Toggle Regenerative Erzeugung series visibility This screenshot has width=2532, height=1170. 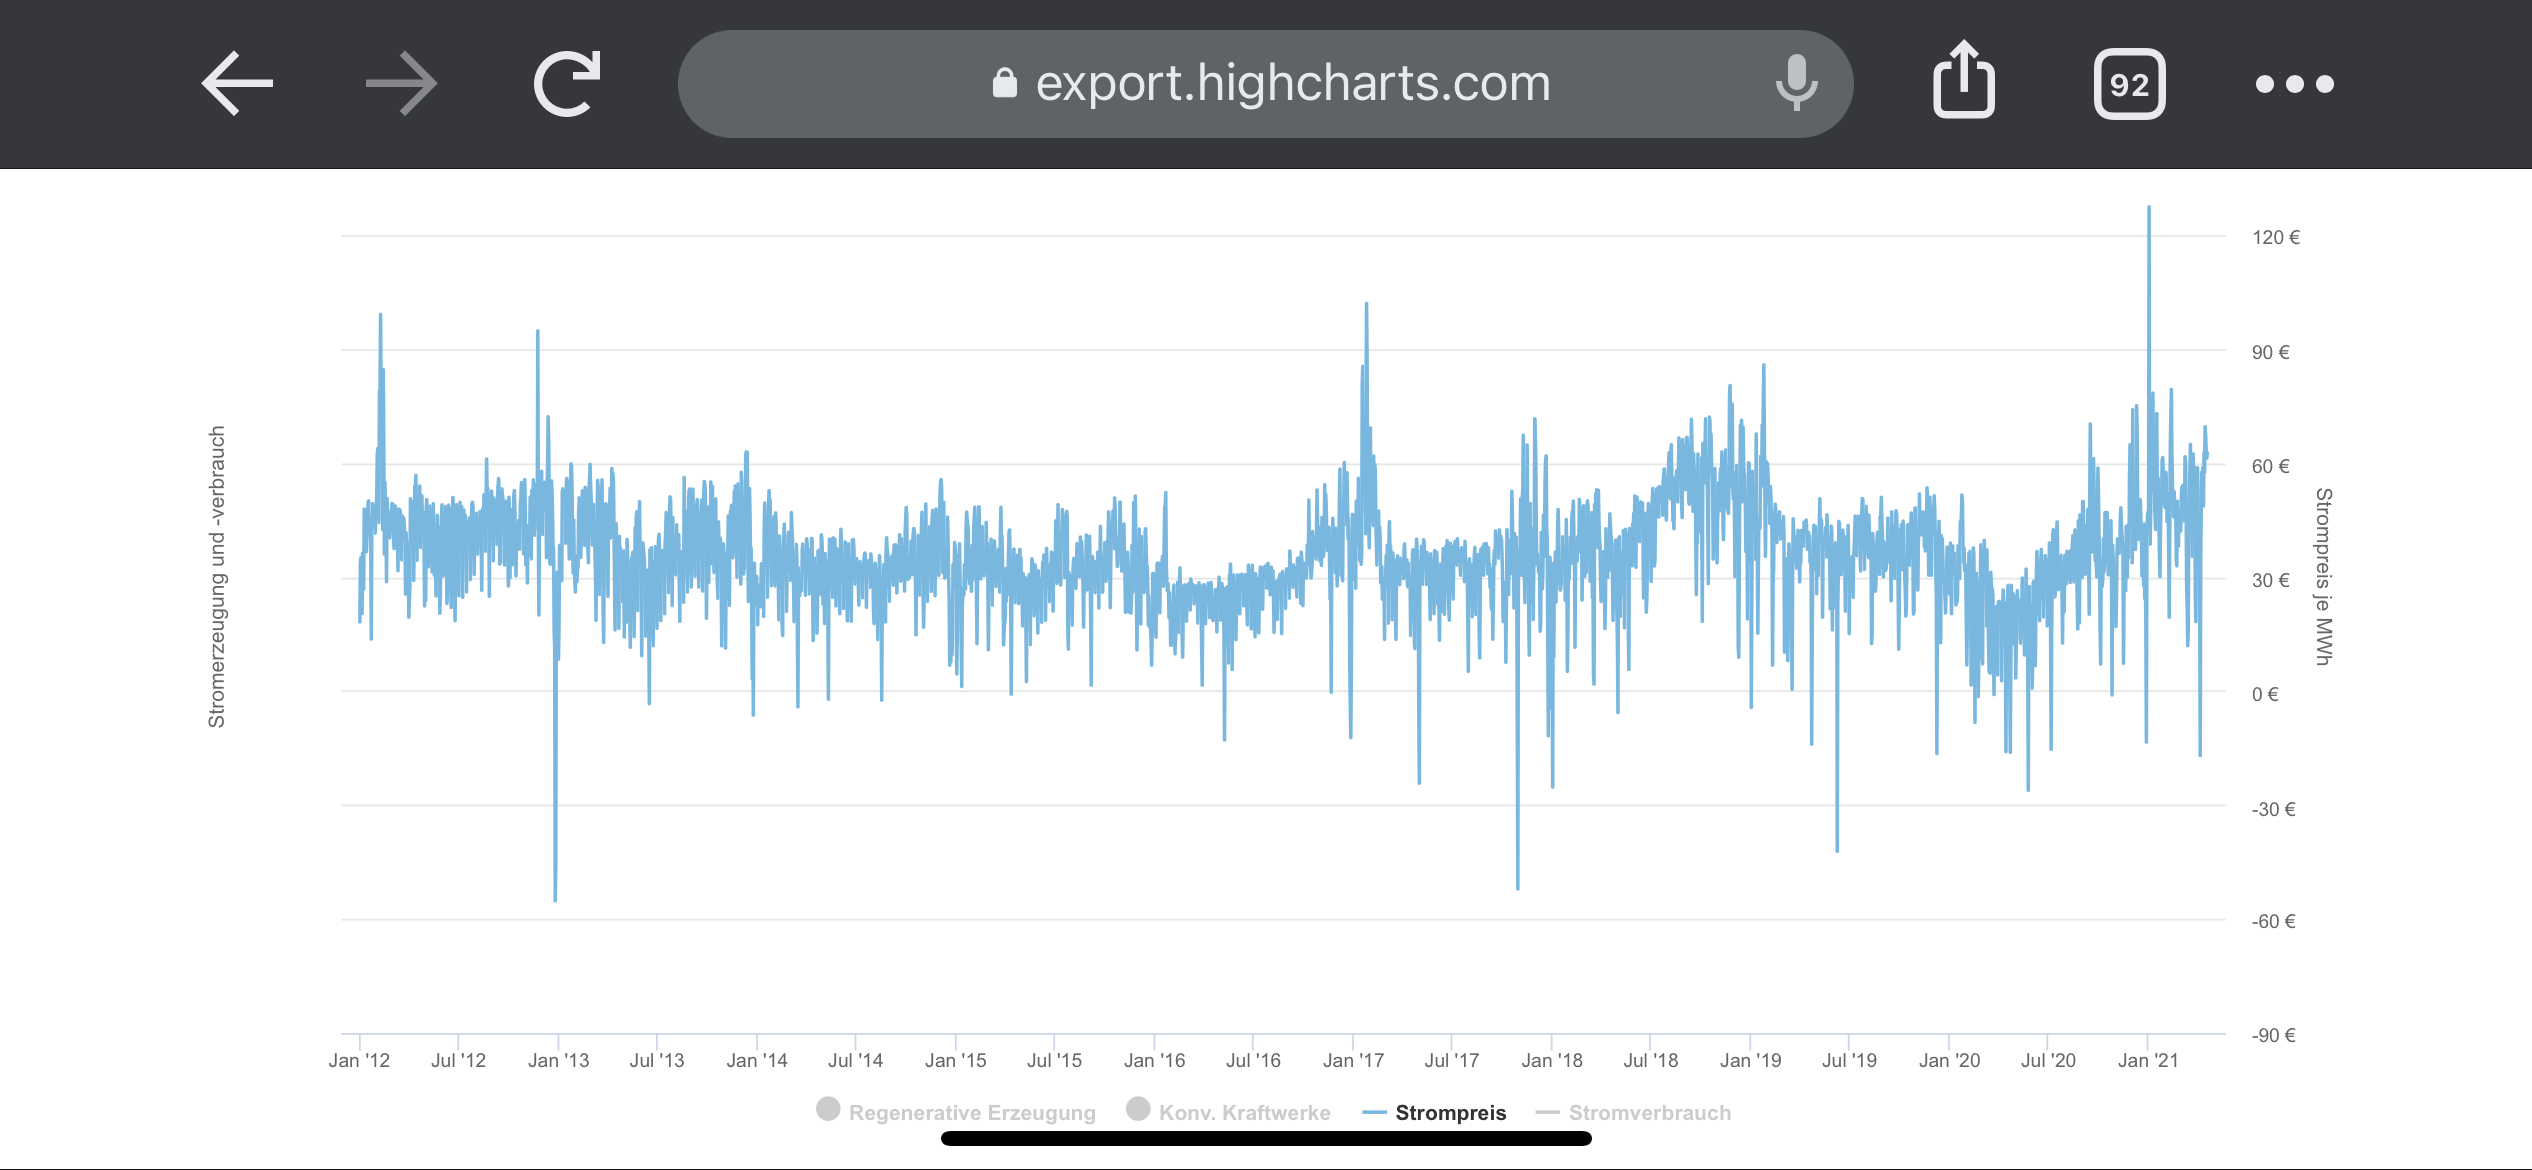click(971, 1113)
